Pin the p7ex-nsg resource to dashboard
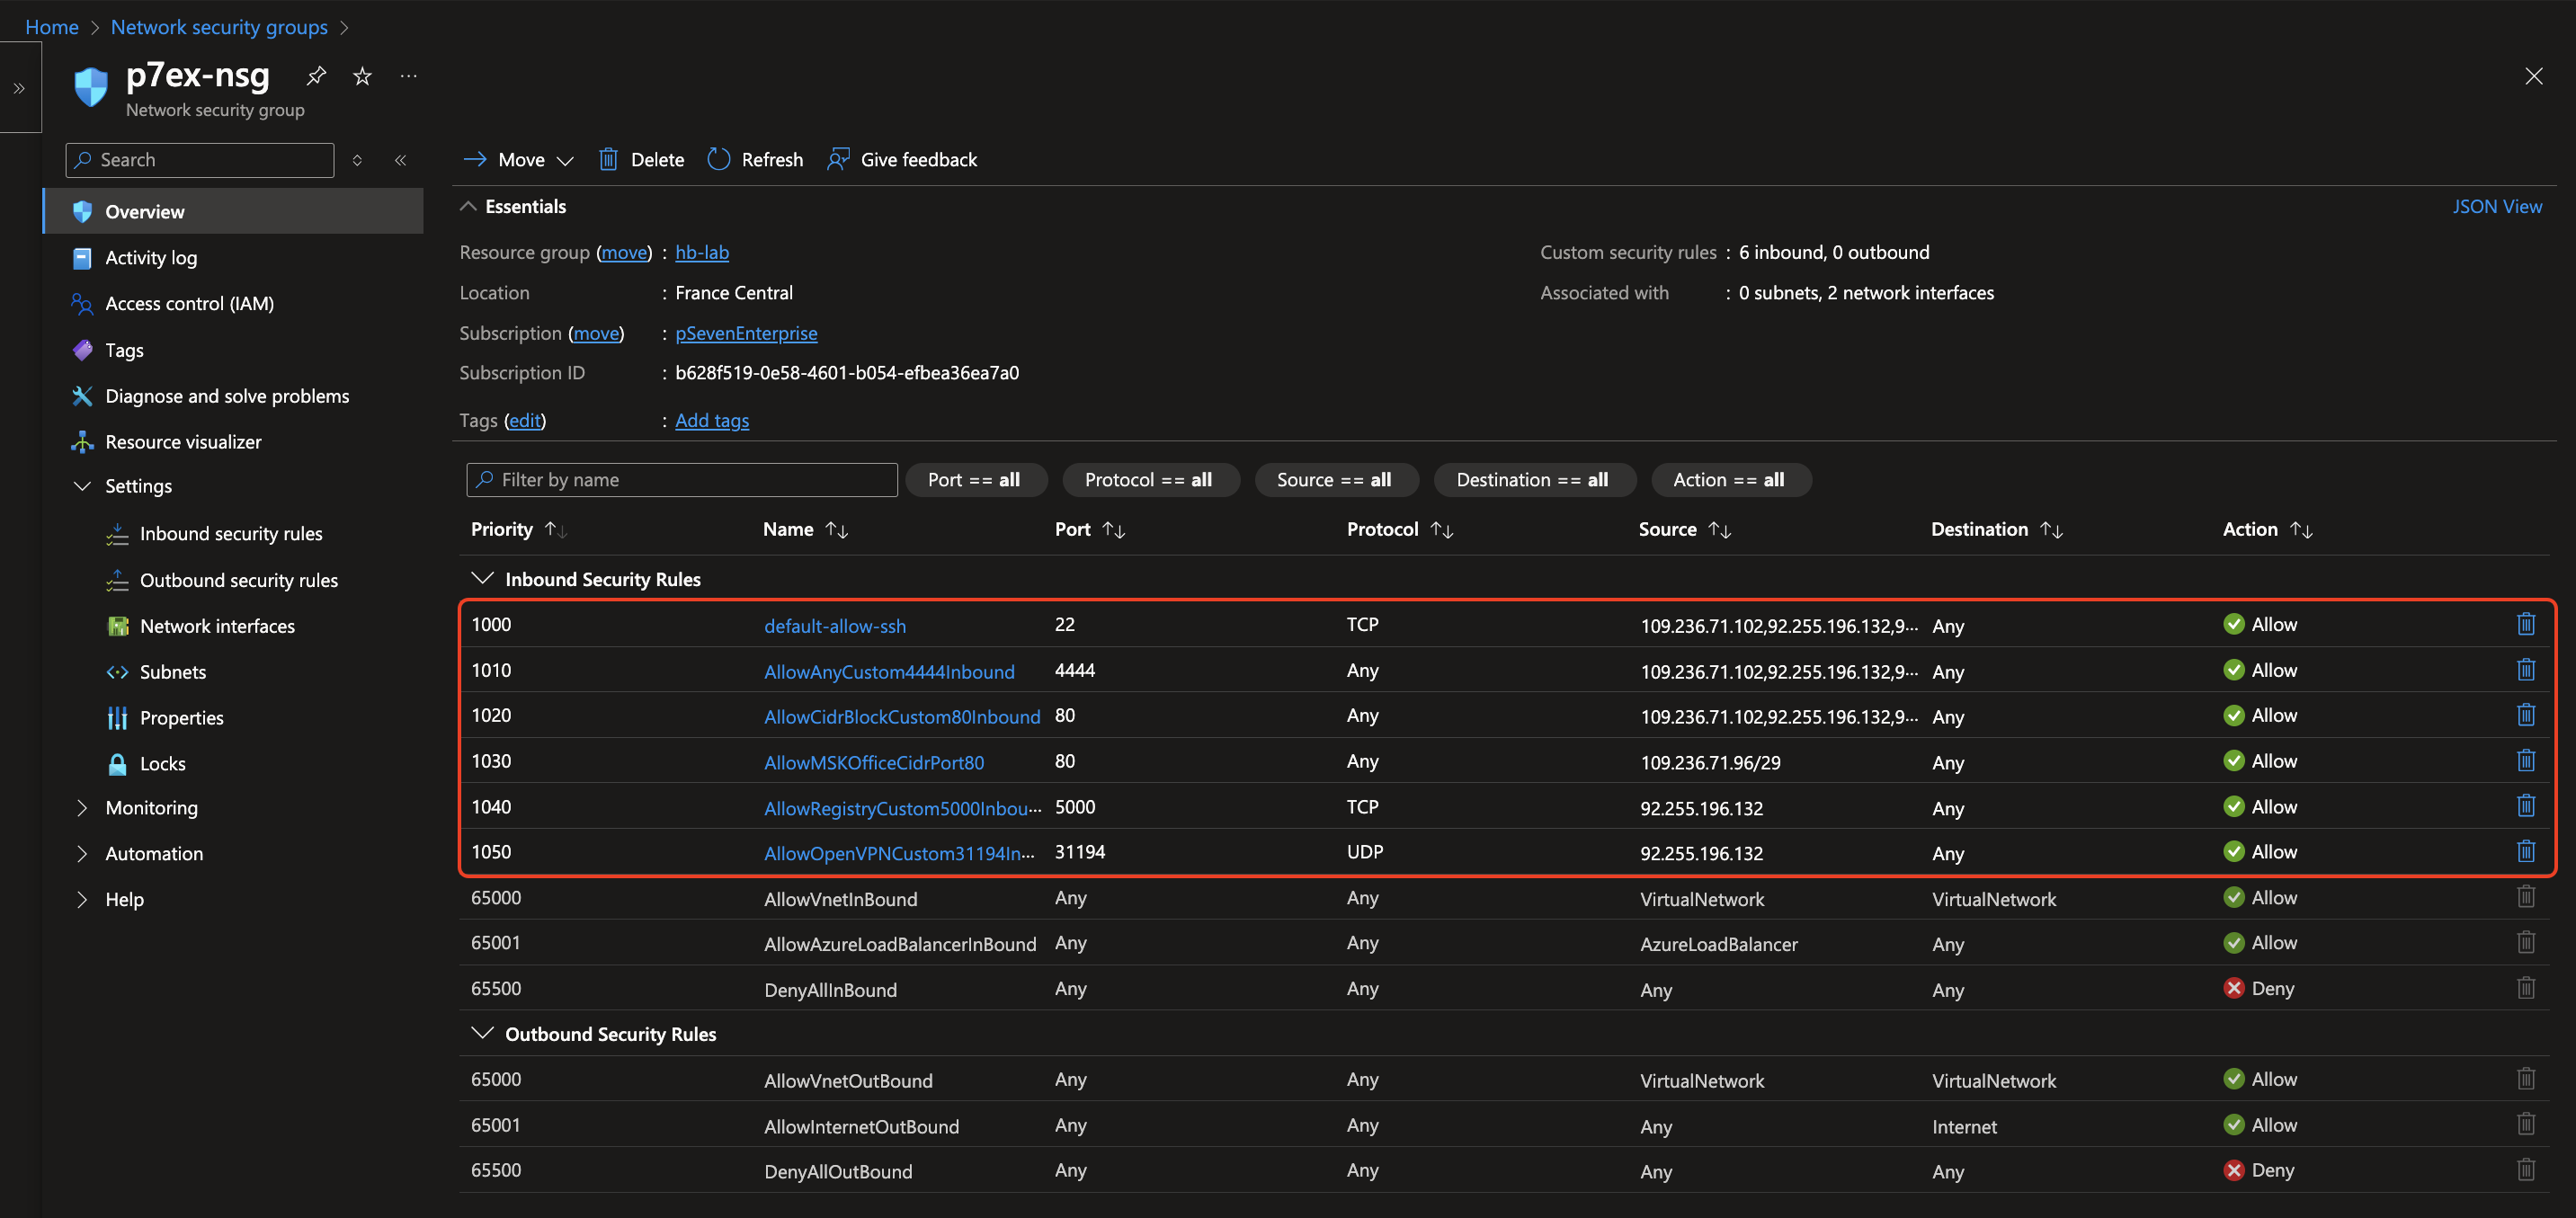2576x1218 pixels. pos(316,75)
